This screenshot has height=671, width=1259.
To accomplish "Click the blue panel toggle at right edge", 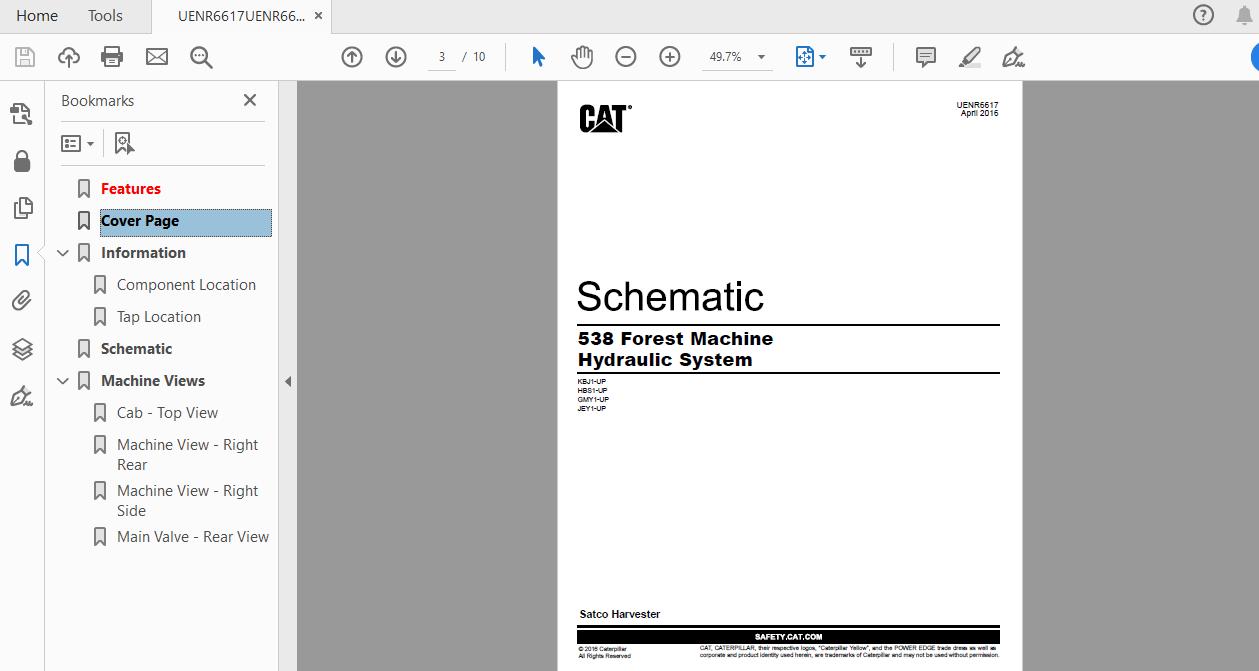I will point(1255,57).
